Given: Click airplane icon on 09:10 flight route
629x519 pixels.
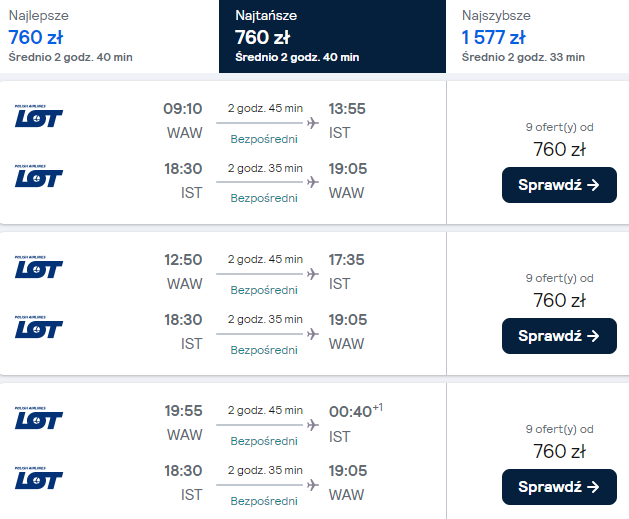Looking at the screenshot, I should [312, 123].
